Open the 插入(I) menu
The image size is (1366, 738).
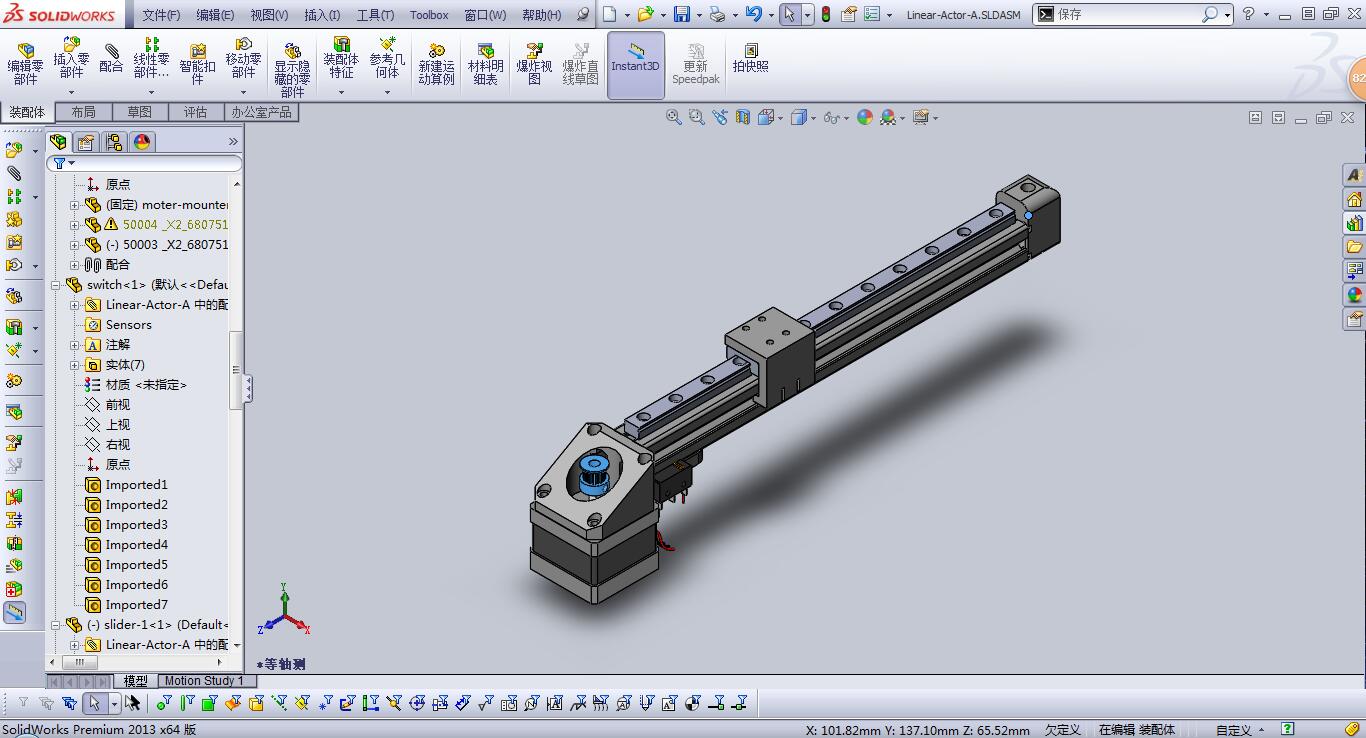[x=322, y=15]
